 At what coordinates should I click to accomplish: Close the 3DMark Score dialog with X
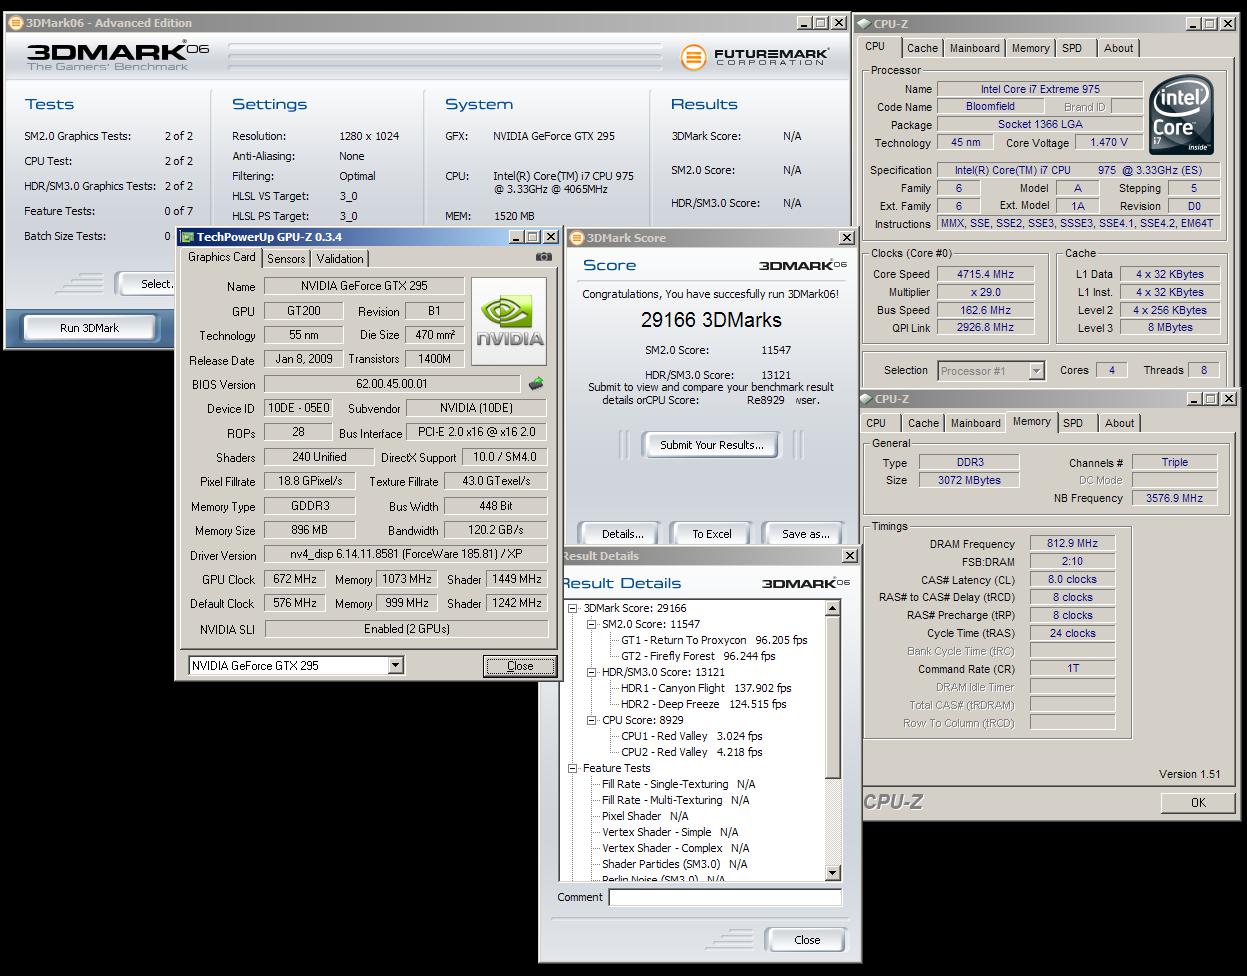click(x=847, y=238)
